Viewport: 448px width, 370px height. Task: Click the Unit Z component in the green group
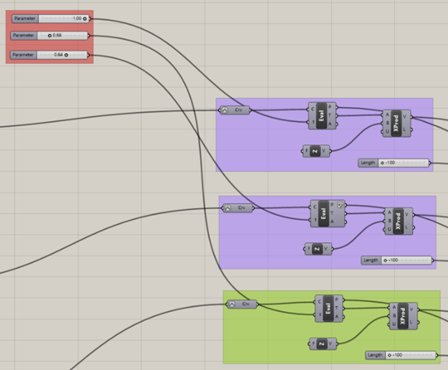323,344
